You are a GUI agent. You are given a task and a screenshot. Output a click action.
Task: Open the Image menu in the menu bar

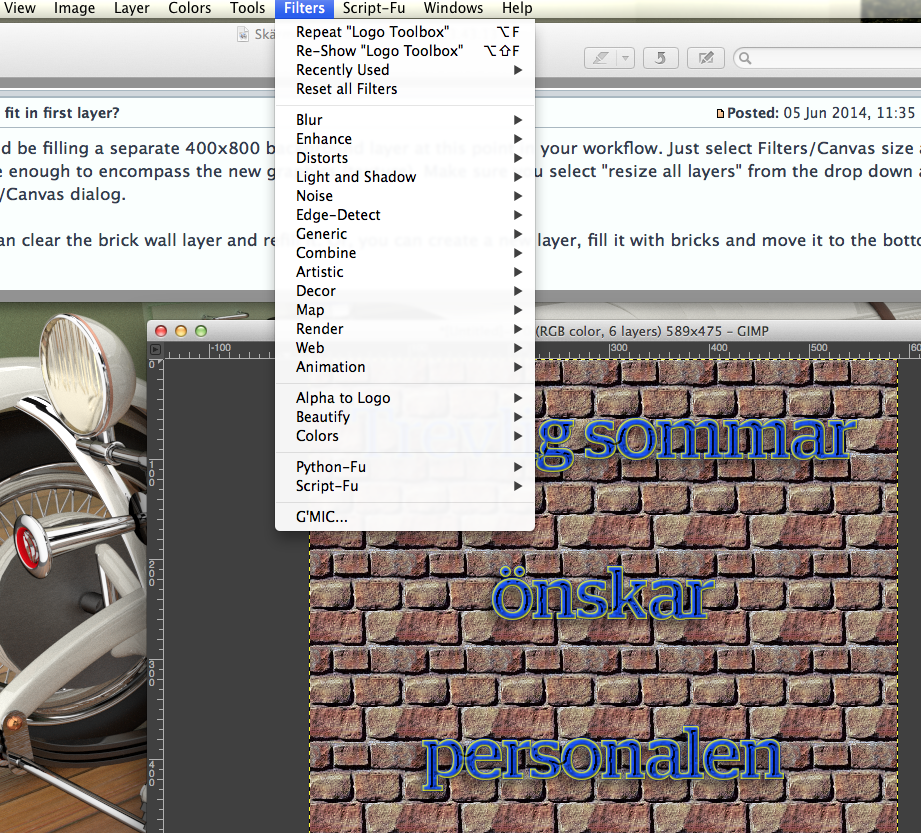[x=74, y=8]
